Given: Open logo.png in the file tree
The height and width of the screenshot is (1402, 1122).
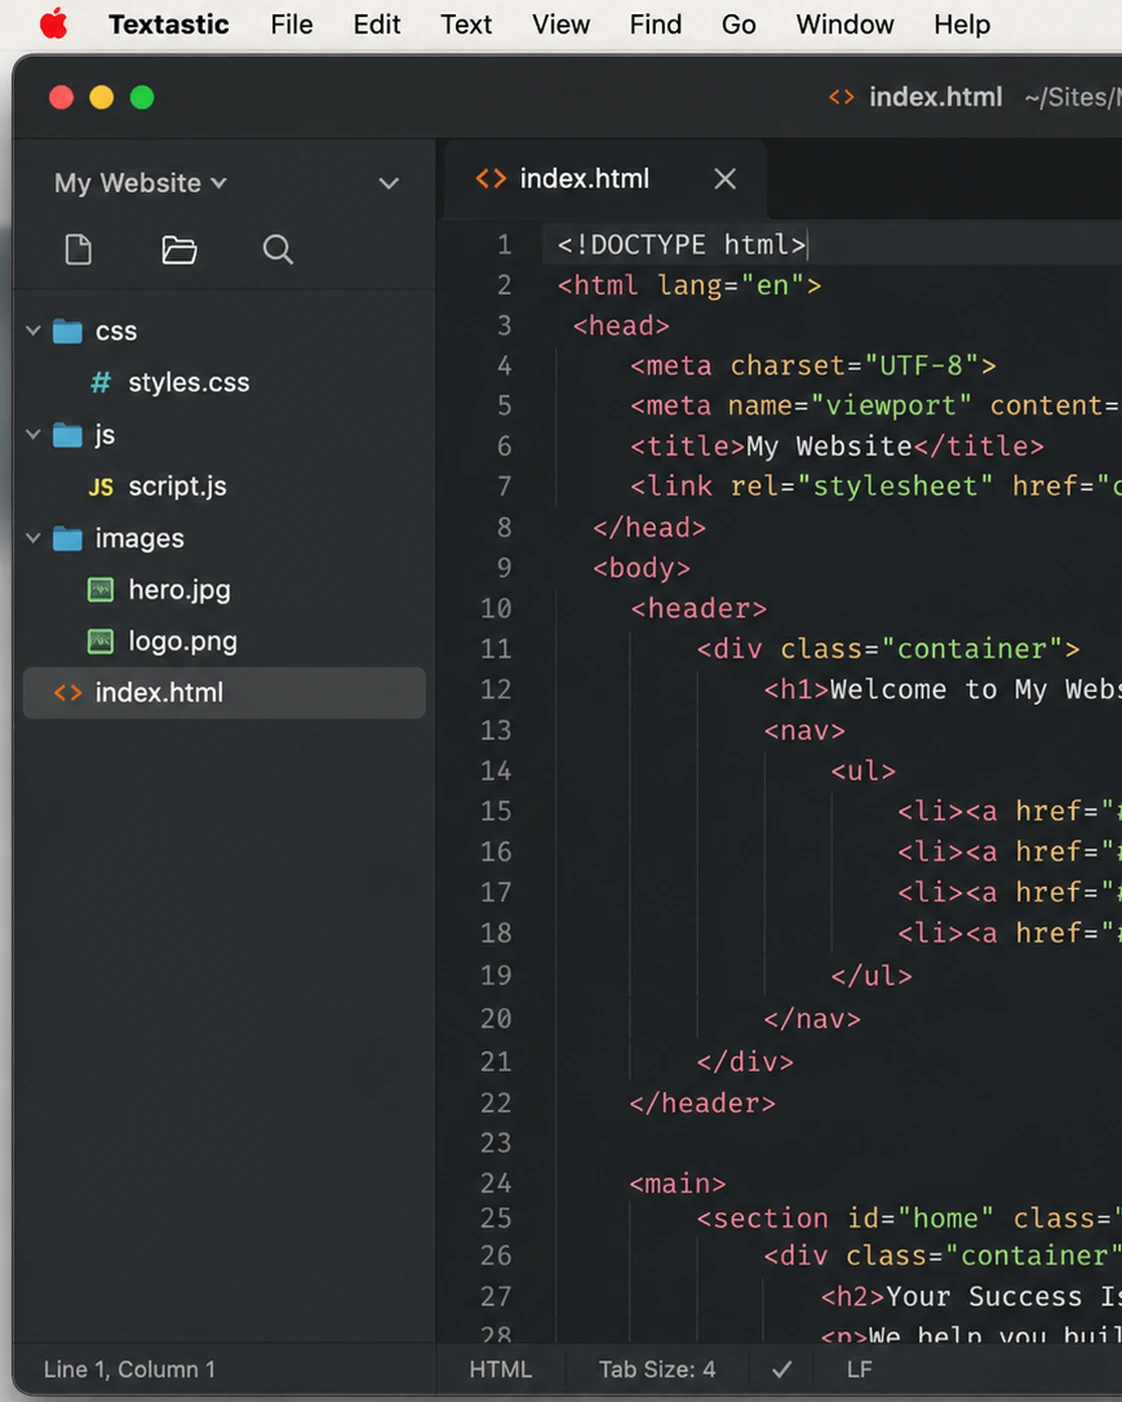Looking at the screenshot, I should pos(183,641).
